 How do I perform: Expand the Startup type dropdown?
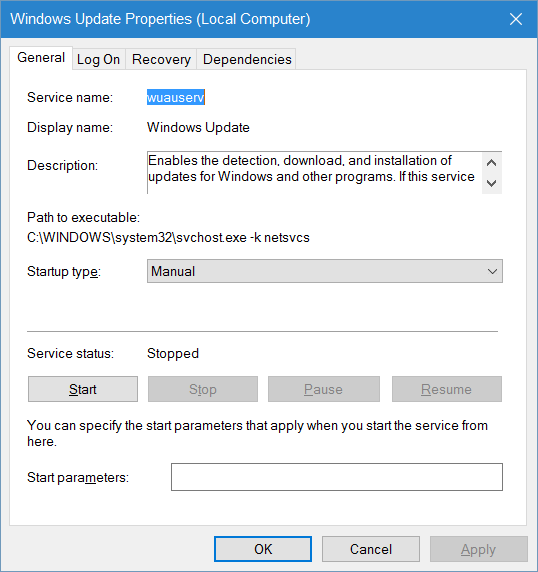coord(325,271)
